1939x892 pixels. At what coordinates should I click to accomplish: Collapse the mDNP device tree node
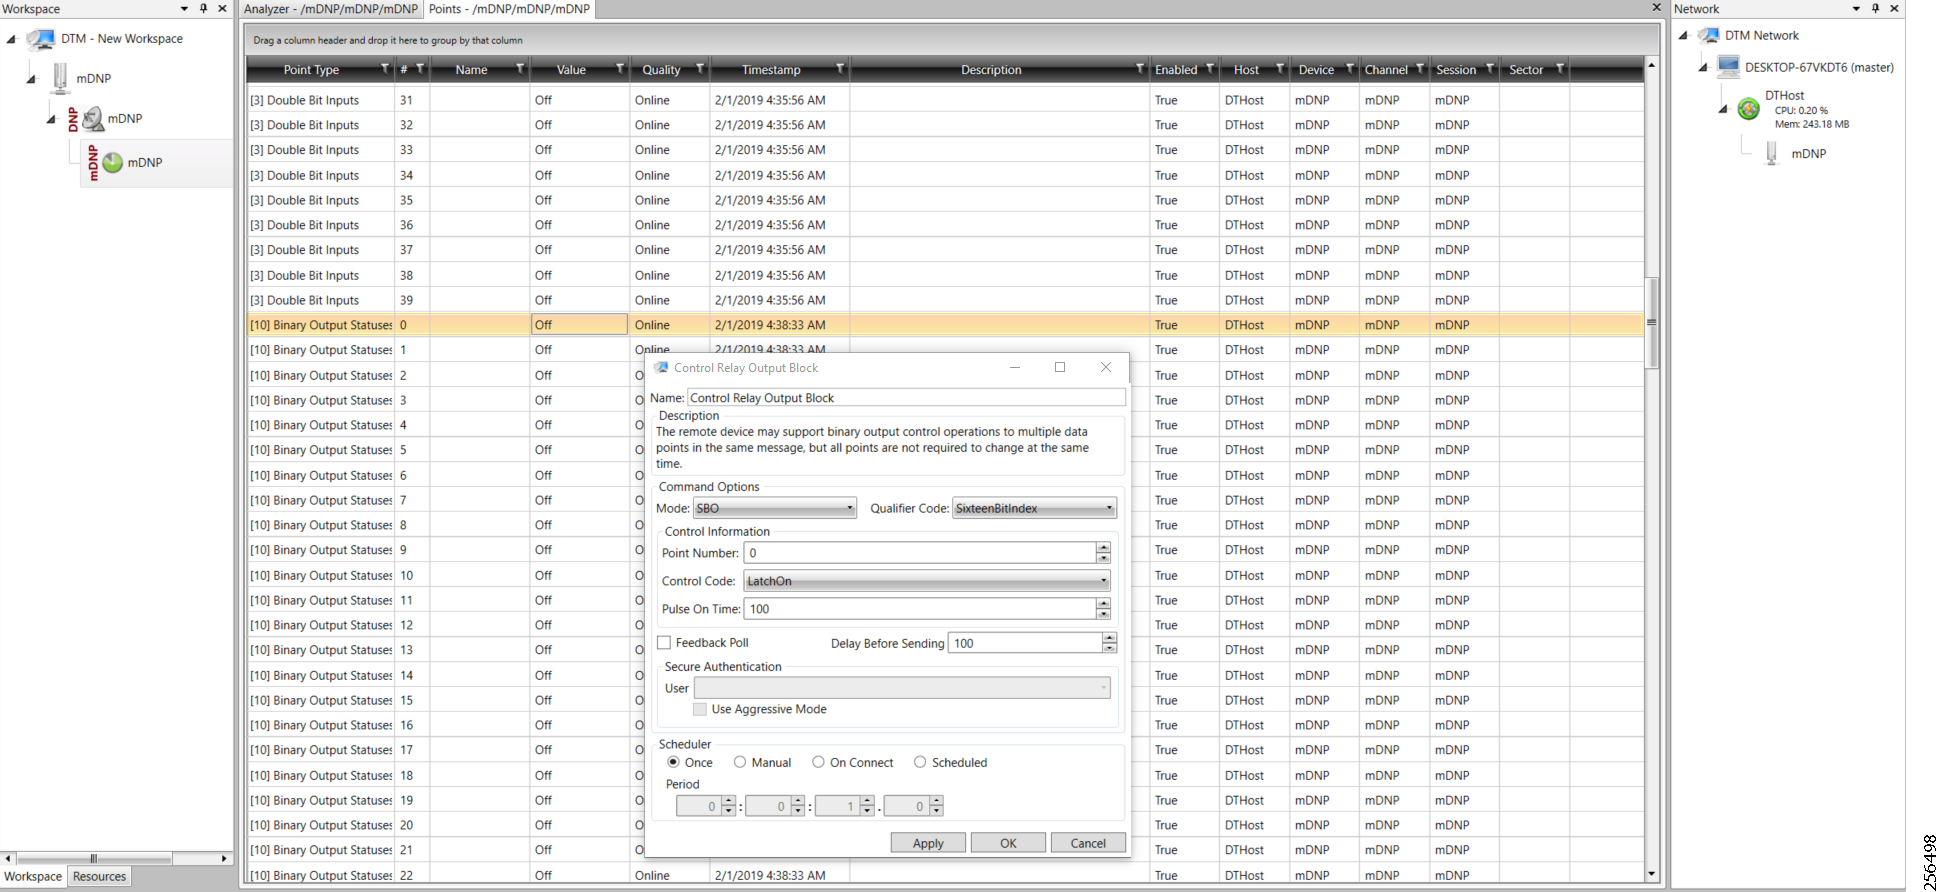31,79
